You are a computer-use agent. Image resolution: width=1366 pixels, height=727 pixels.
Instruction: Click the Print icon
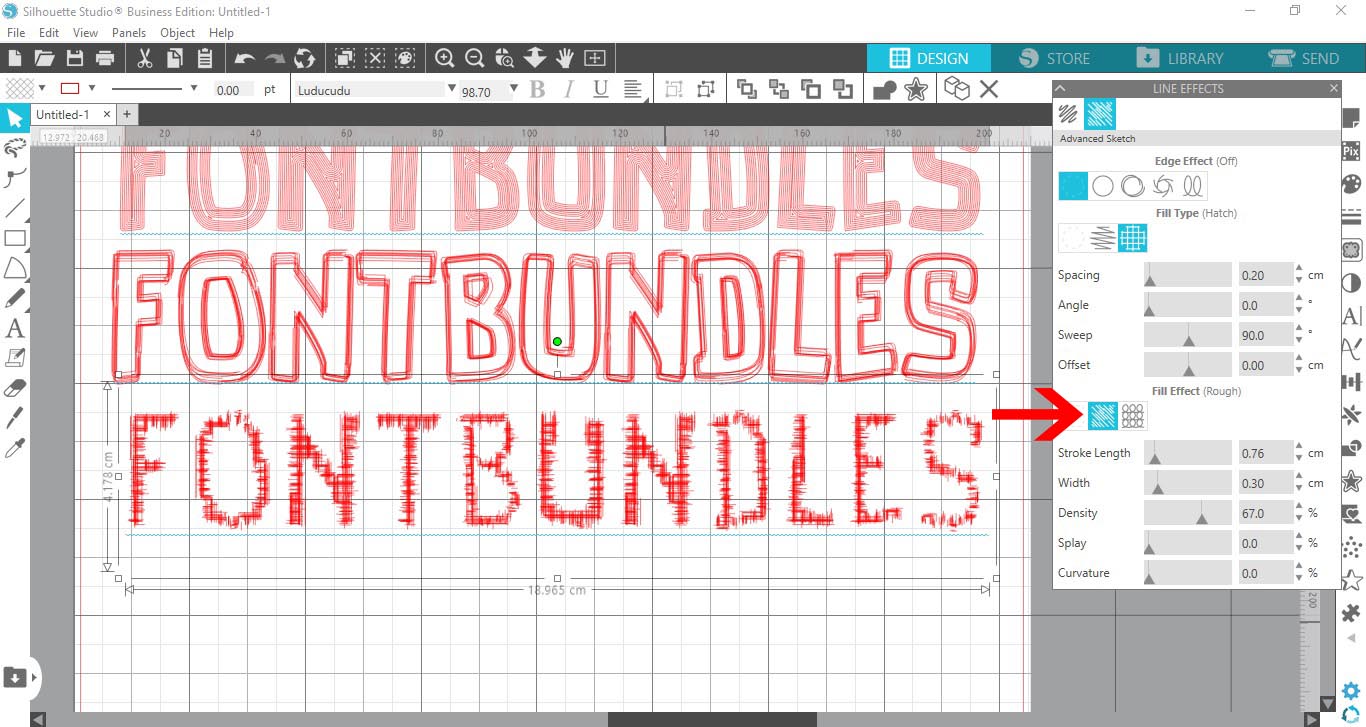point(104,58)
